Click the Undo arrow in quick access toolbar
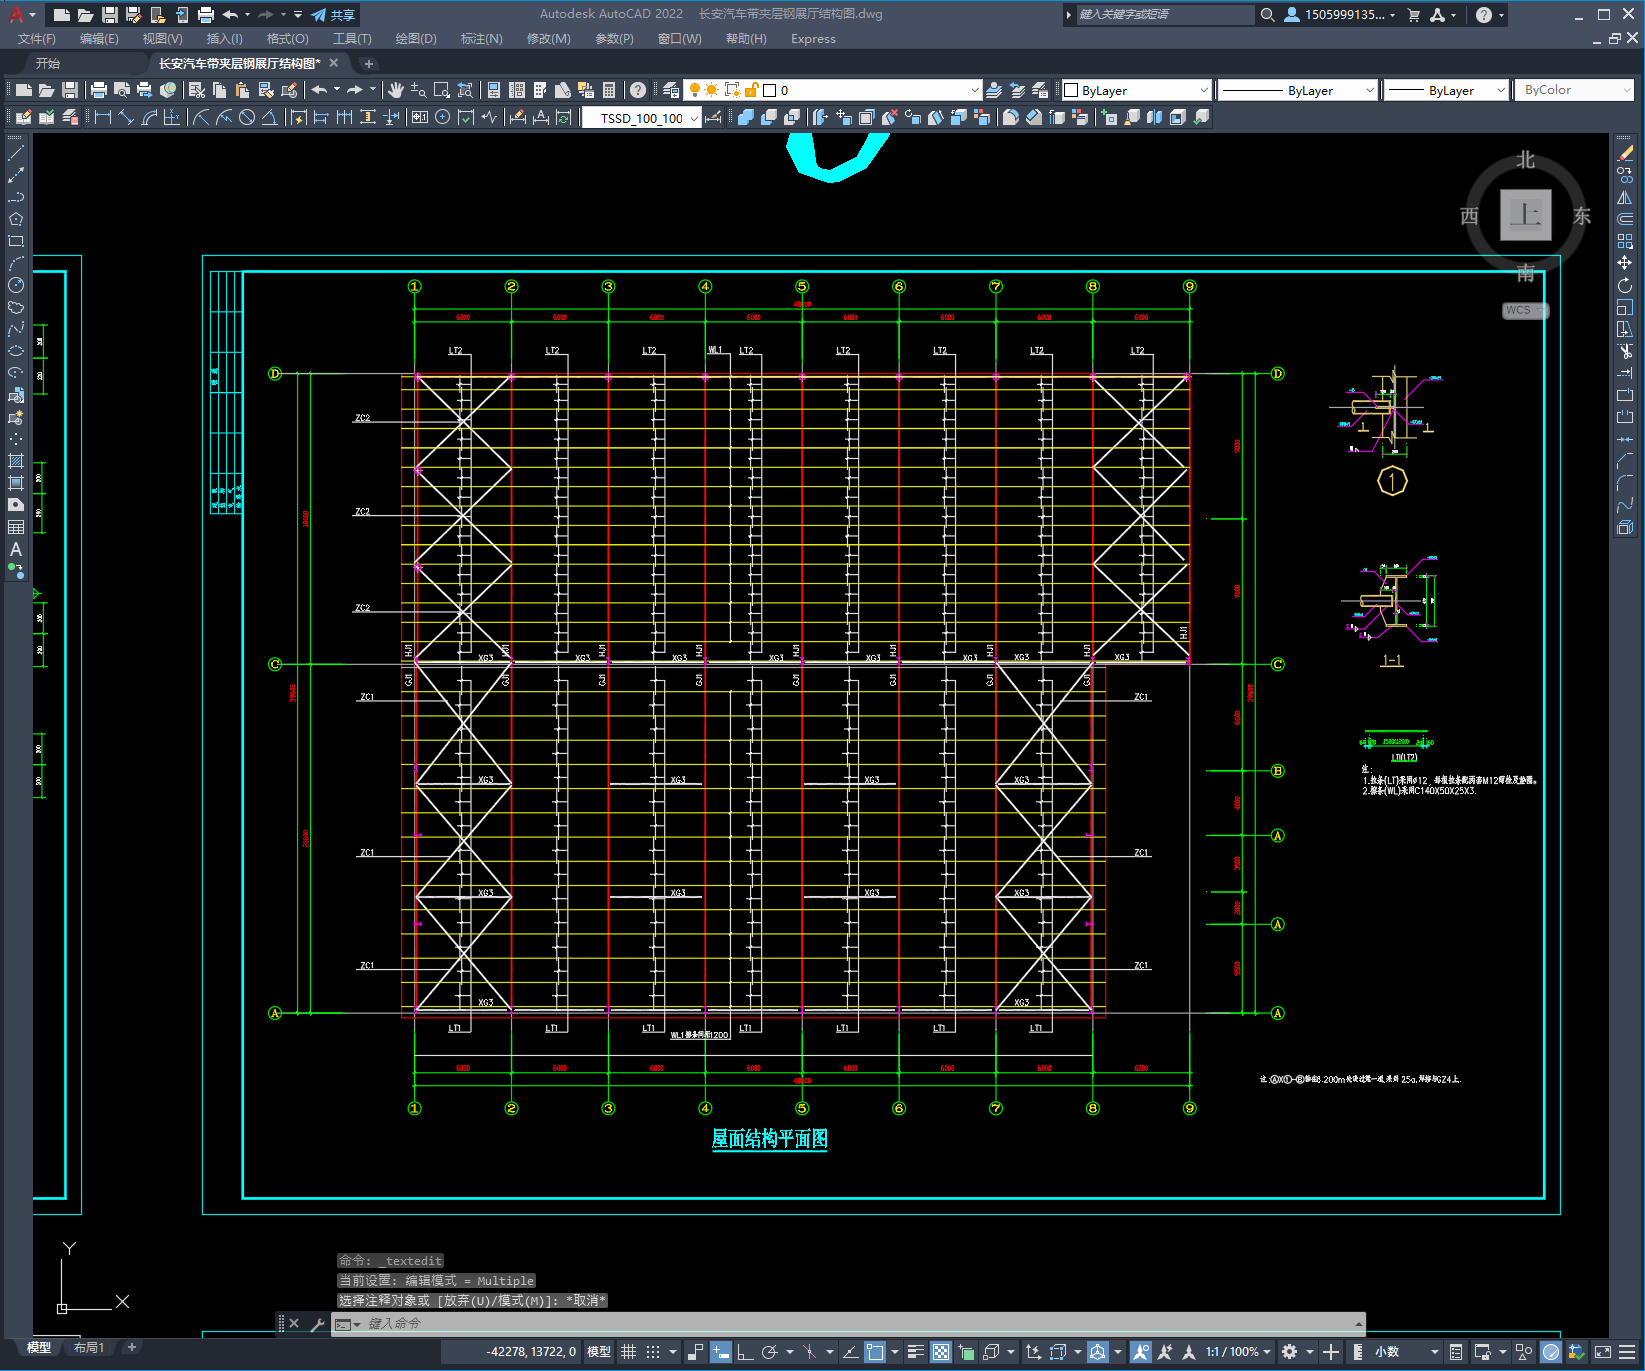Screen dimensions: 1645x1371 [231, 15]
